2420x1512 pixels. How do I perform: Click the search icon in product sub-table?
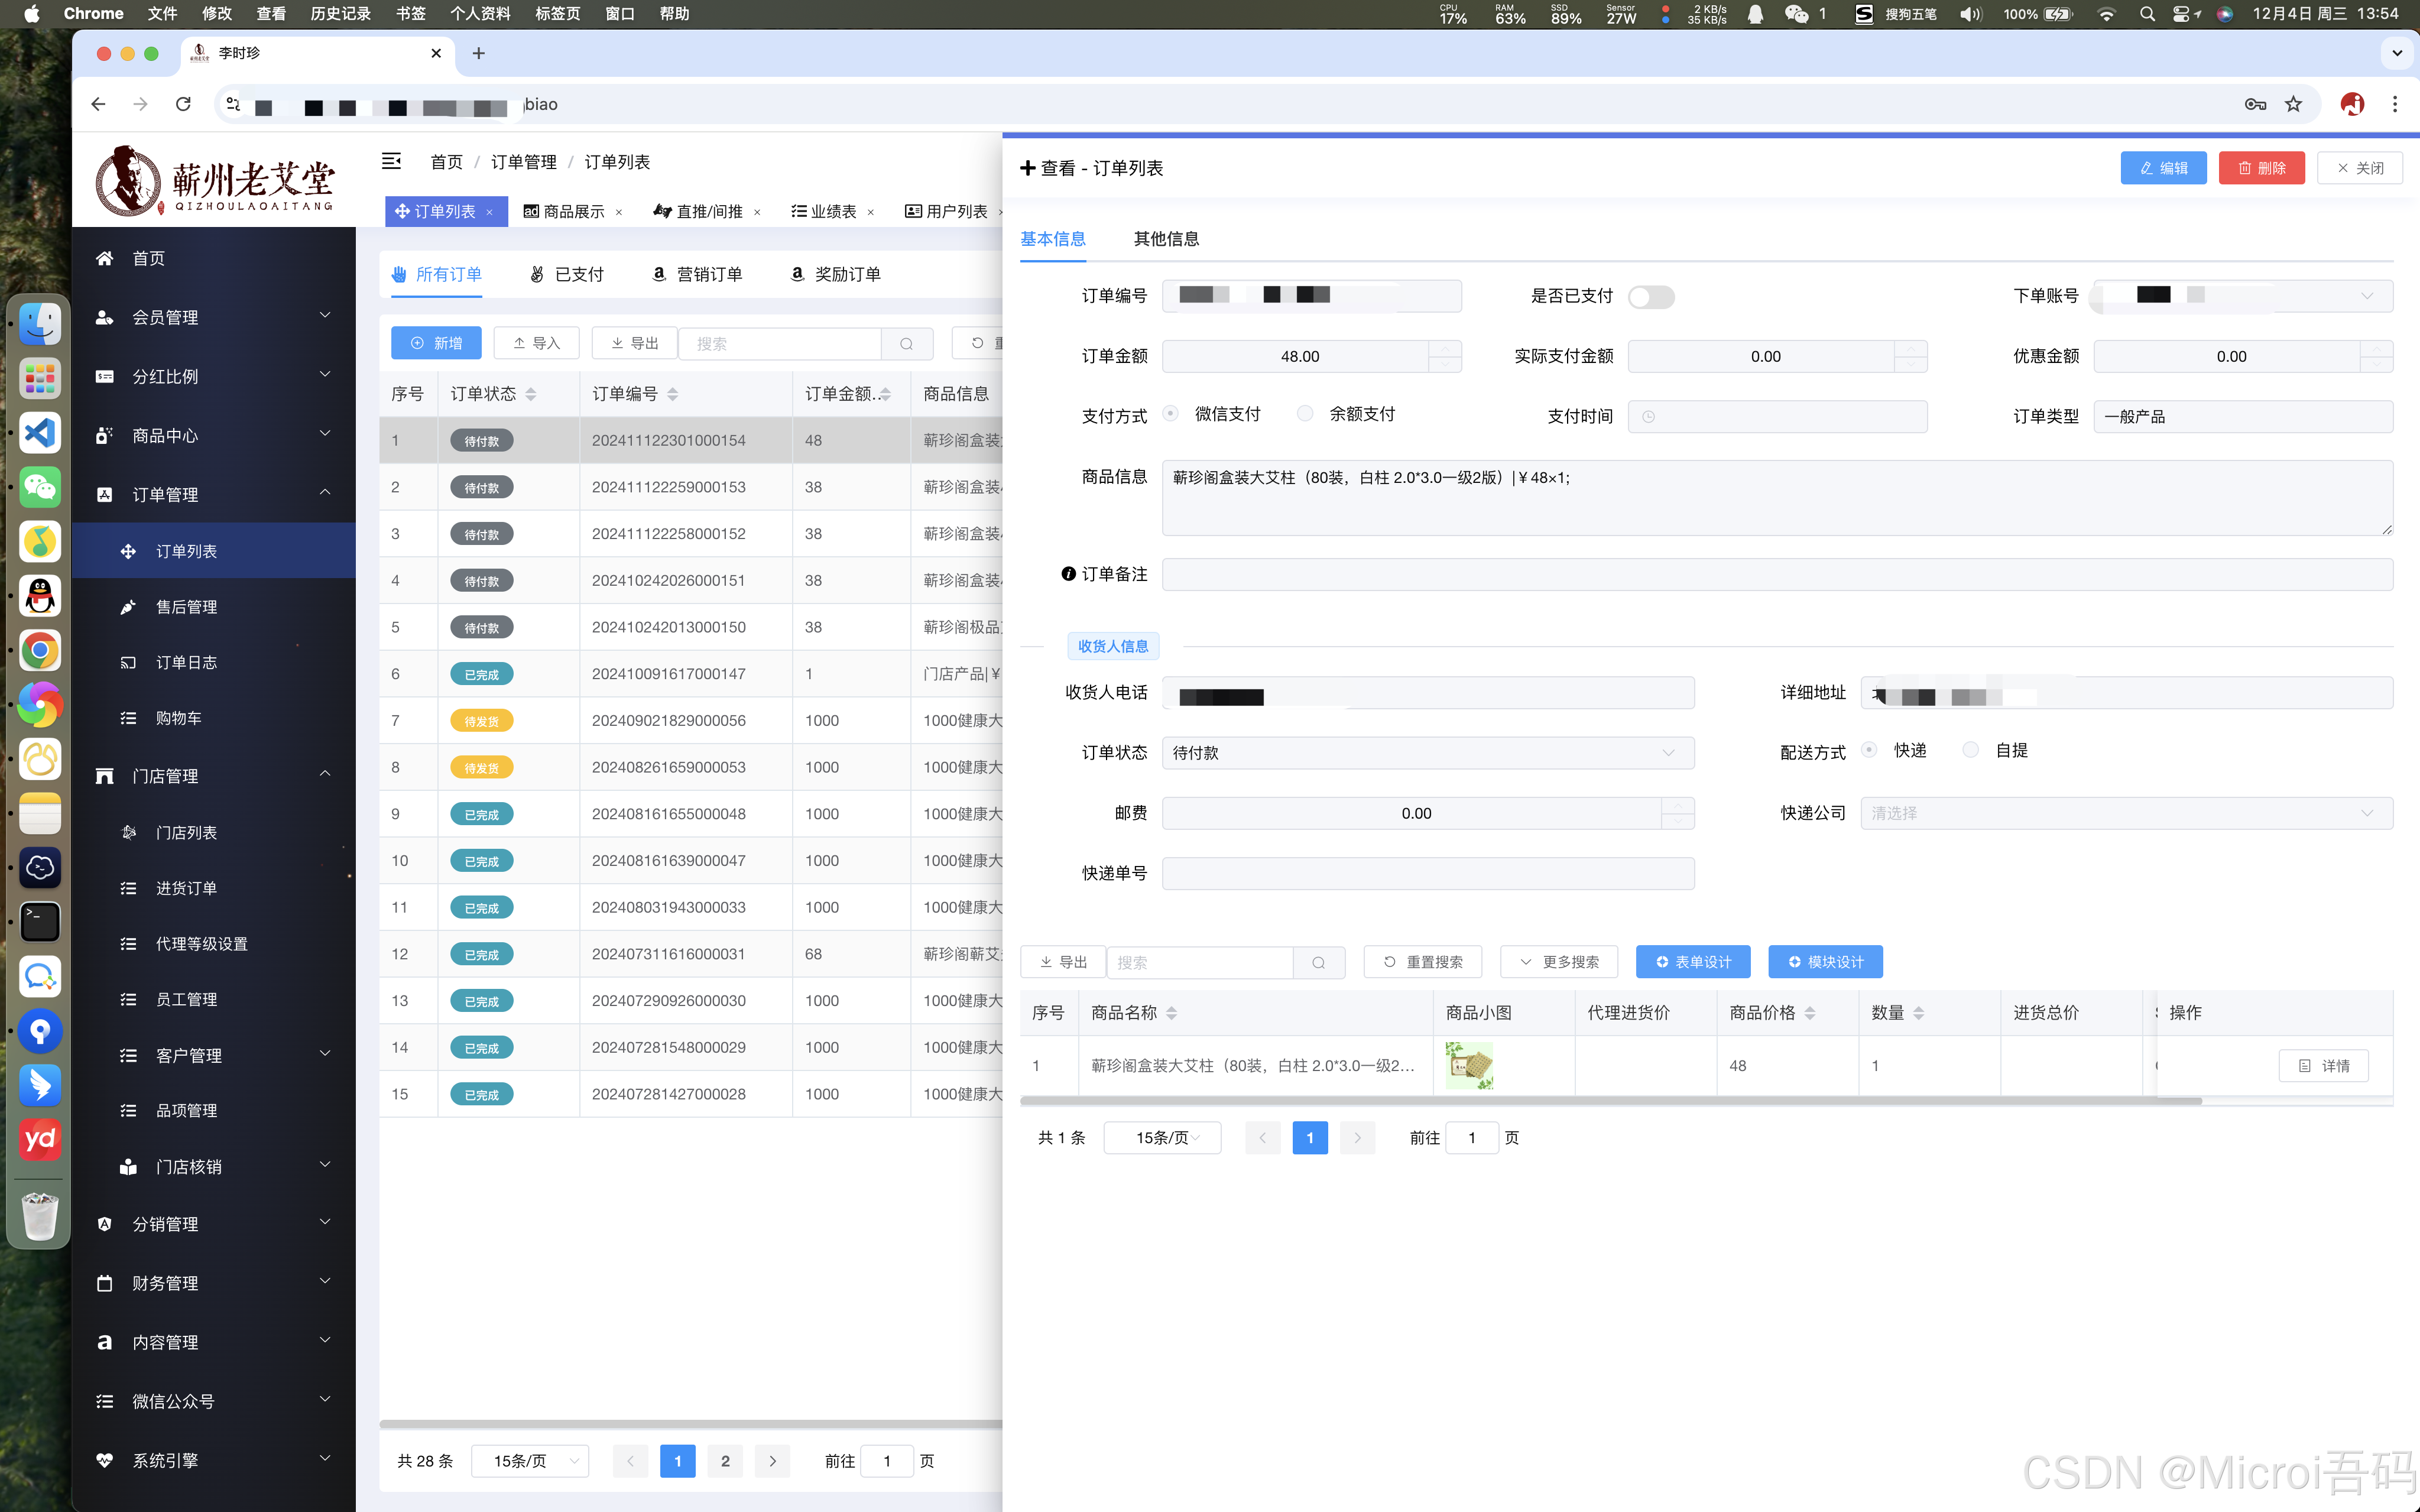(x=1318, y=962)
